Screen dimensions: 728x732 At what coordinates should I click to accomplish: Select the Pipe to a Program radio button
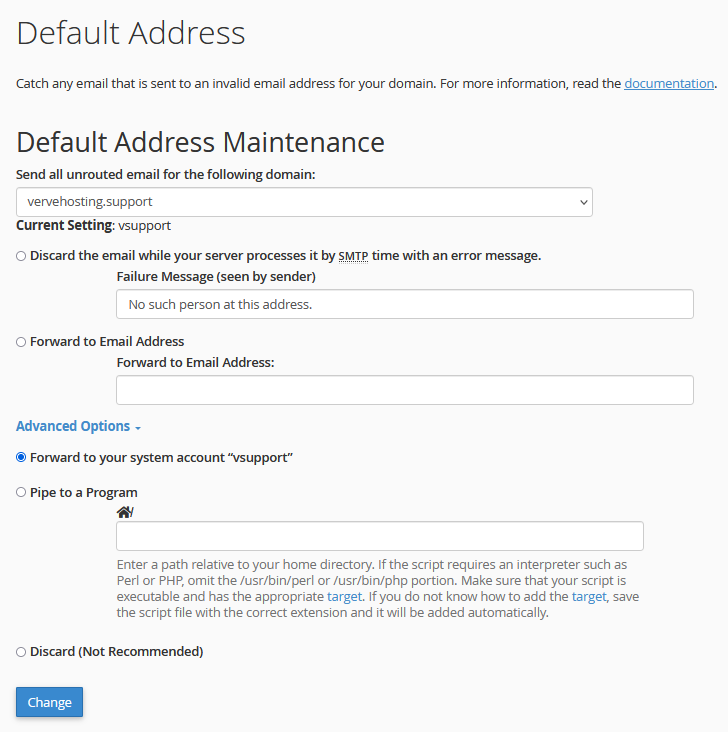21,493
